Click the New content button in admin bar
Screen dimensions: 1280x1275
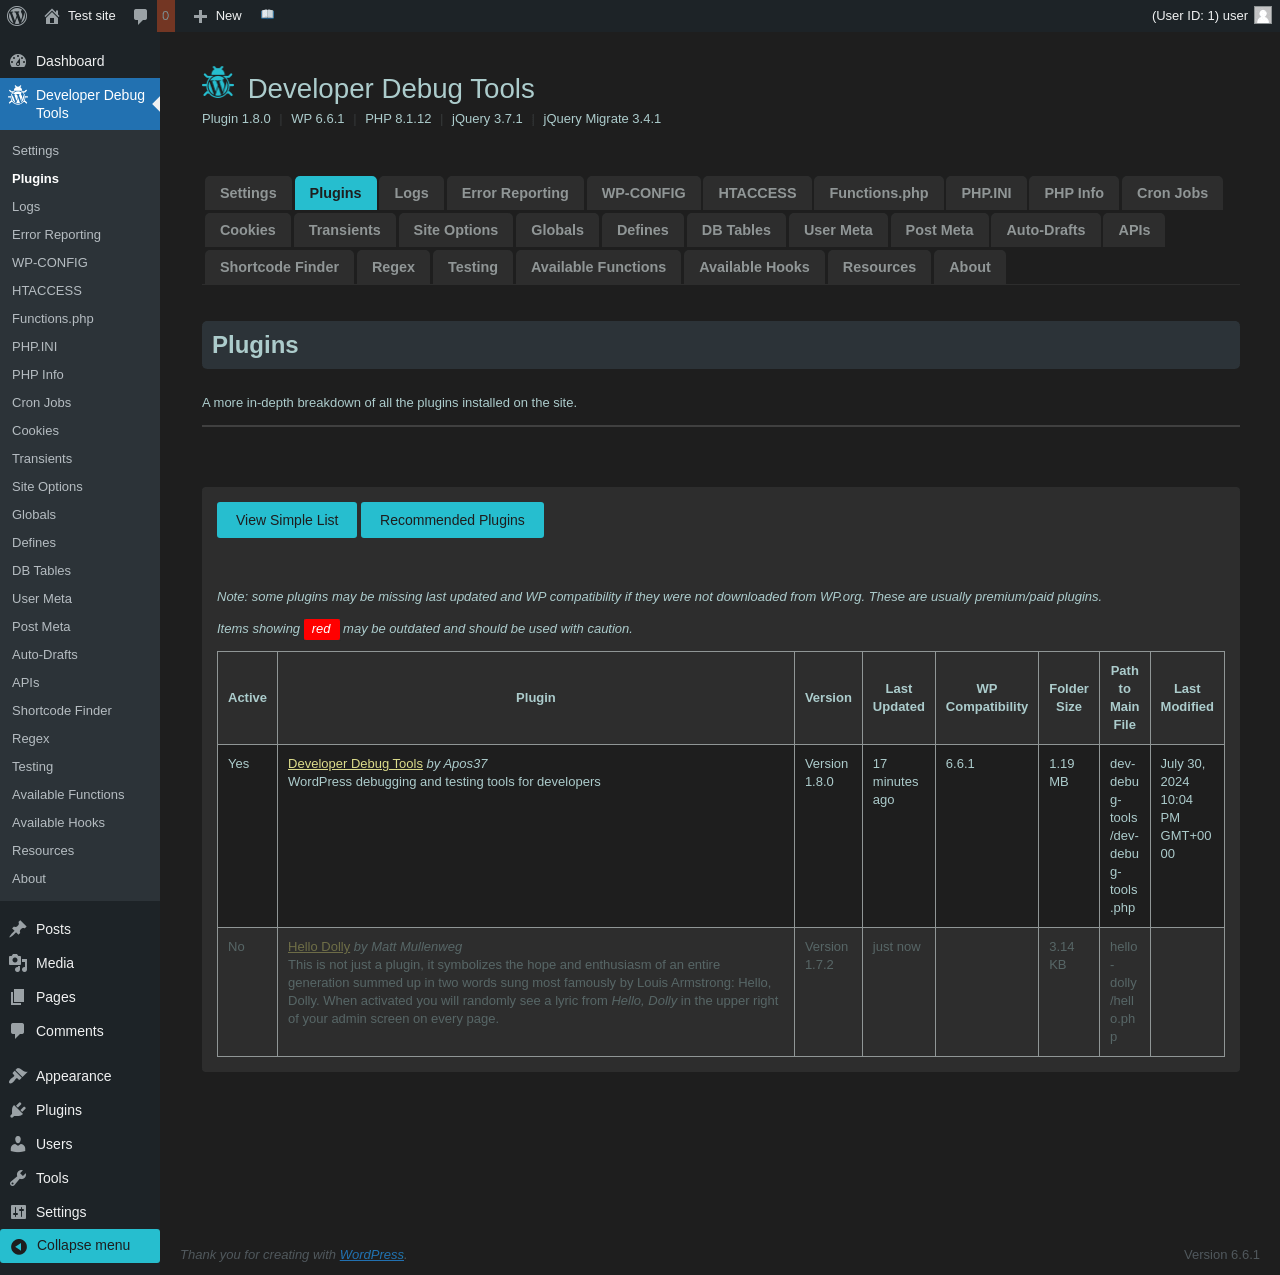[x=218, y=16]
